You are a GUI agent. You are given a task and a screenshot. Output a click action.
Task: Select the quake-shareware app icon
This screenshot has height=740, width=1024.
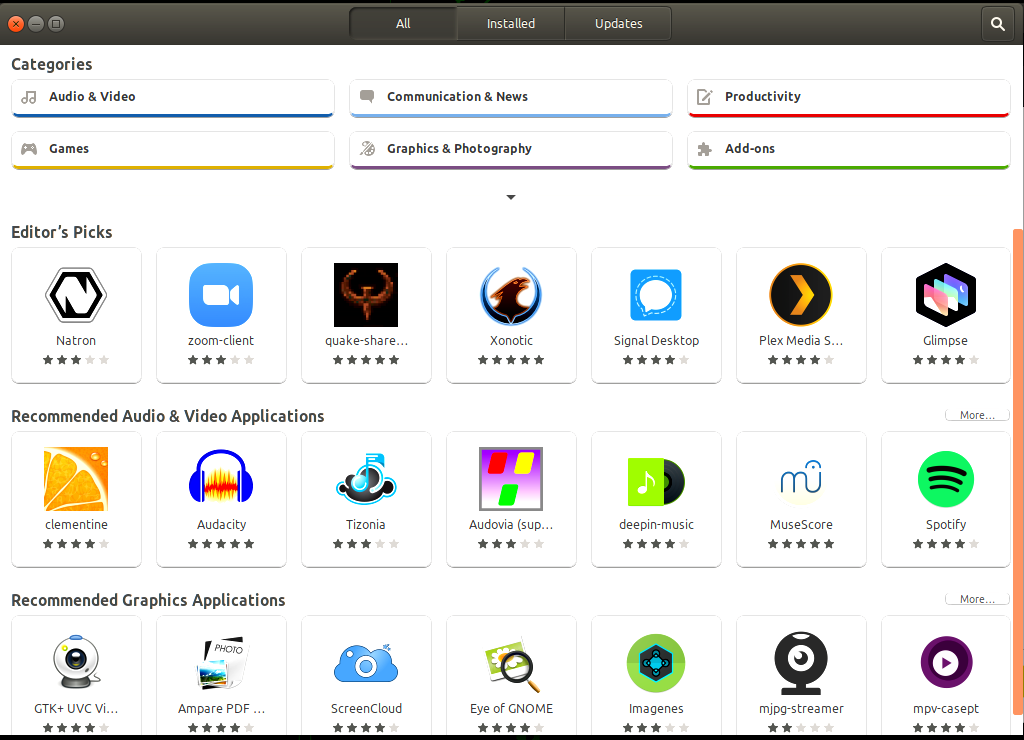coord(366,295)
